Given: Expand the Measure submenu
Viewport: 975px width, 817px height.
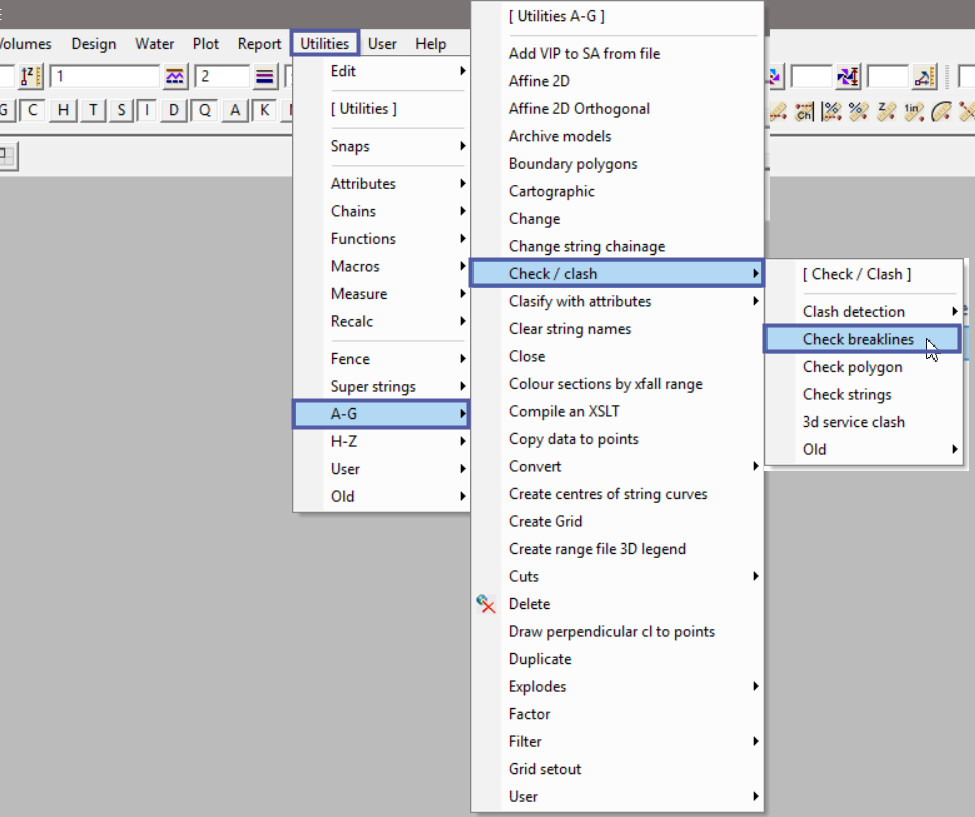Looking at the screenshot, I should (x=382, y=293).
